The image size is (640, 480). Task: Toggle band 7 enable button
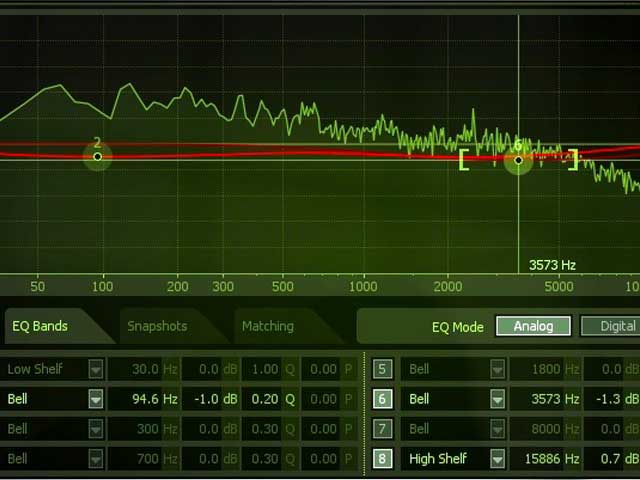(382, 429)
